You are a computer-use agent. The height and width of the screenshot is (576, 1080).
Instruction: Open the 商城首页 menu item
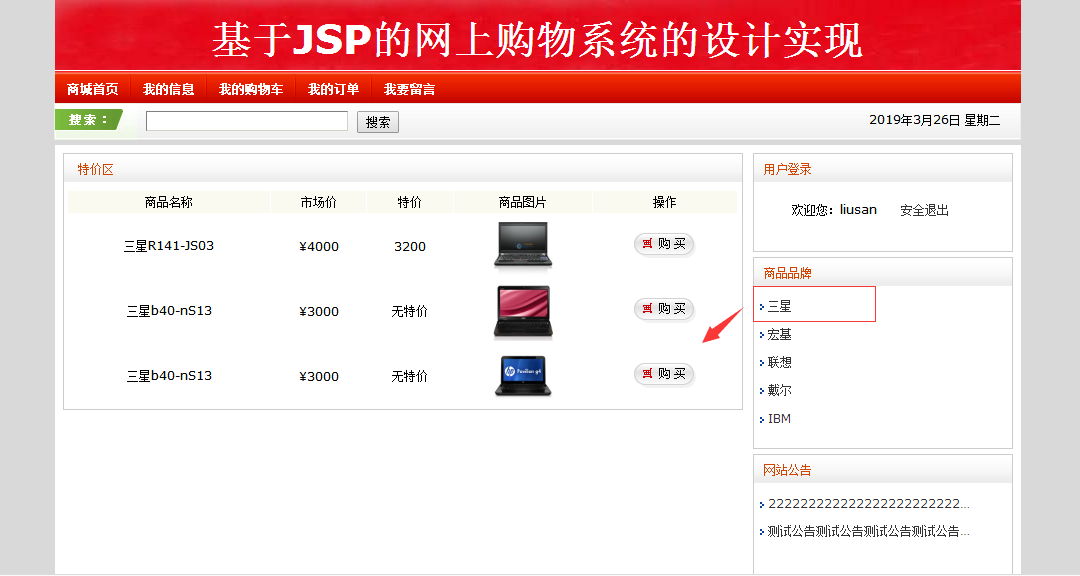click(x=92, y=89)
